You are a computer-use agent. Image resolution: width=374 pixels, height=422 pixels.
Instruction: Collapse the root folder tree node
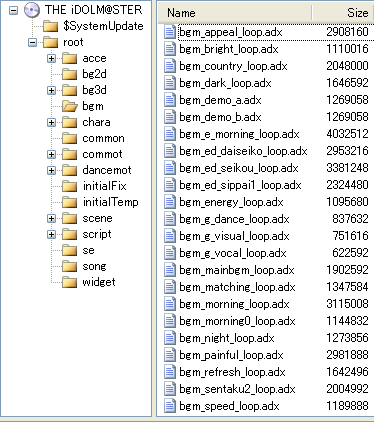click(32, 42)
